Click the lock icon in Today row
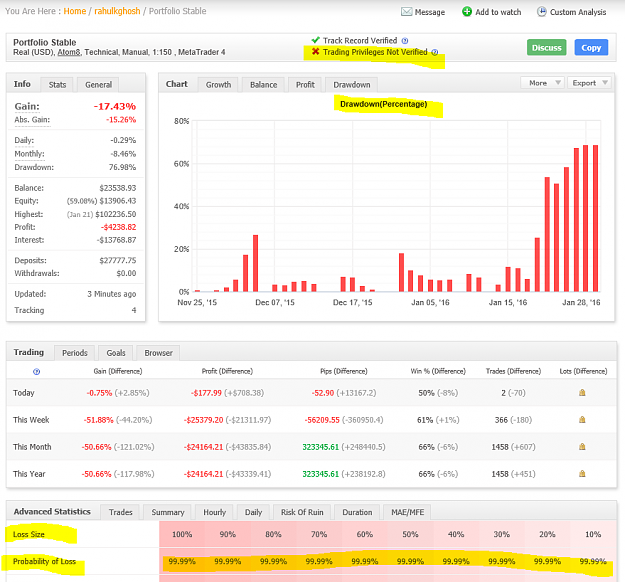 (582, 393)
